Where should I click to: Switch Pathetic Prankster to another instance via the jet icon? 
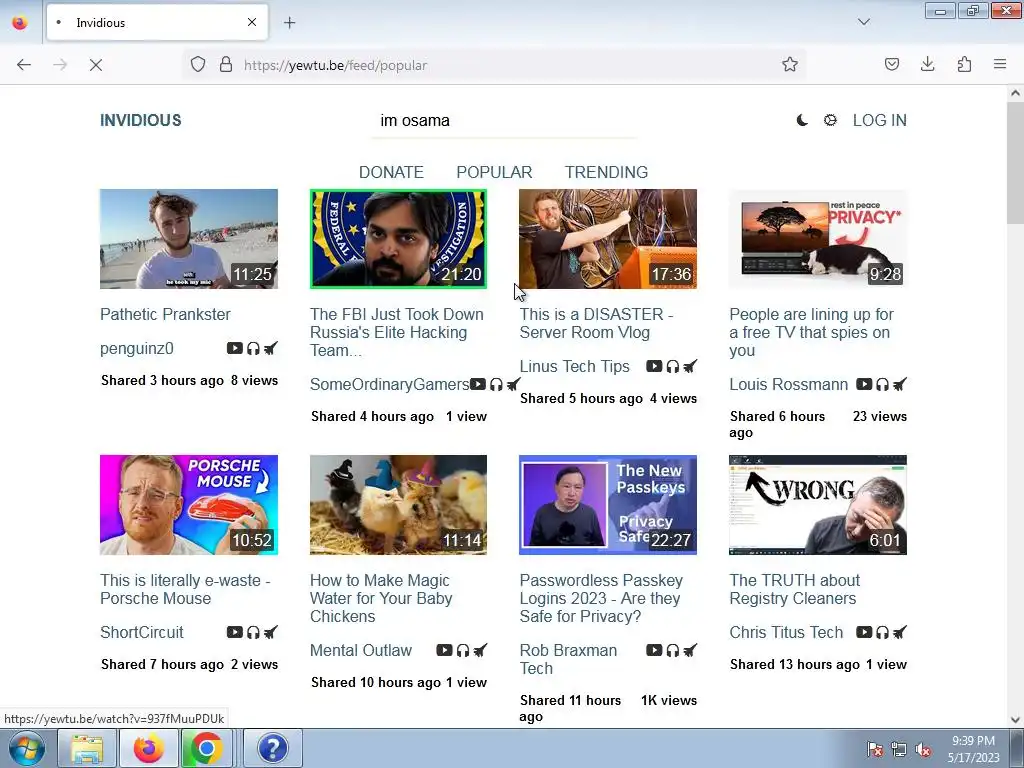[x=270, y=348]
